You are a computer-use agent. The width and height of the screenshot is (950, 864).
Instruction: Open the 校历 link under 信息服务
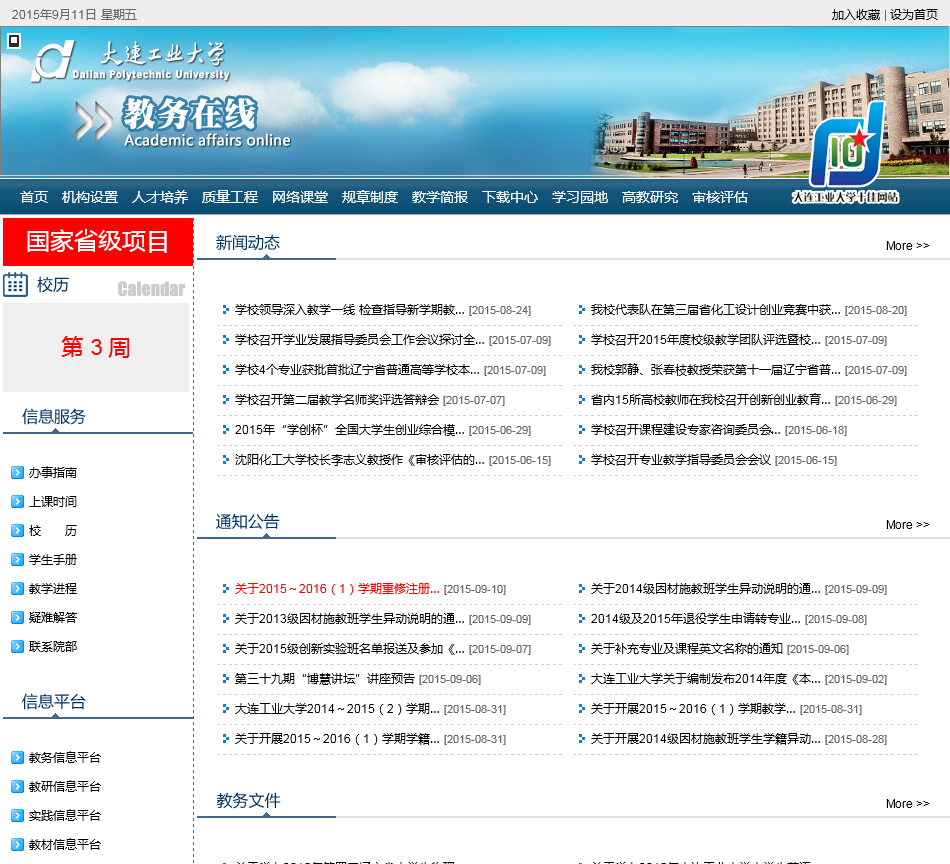53,531
